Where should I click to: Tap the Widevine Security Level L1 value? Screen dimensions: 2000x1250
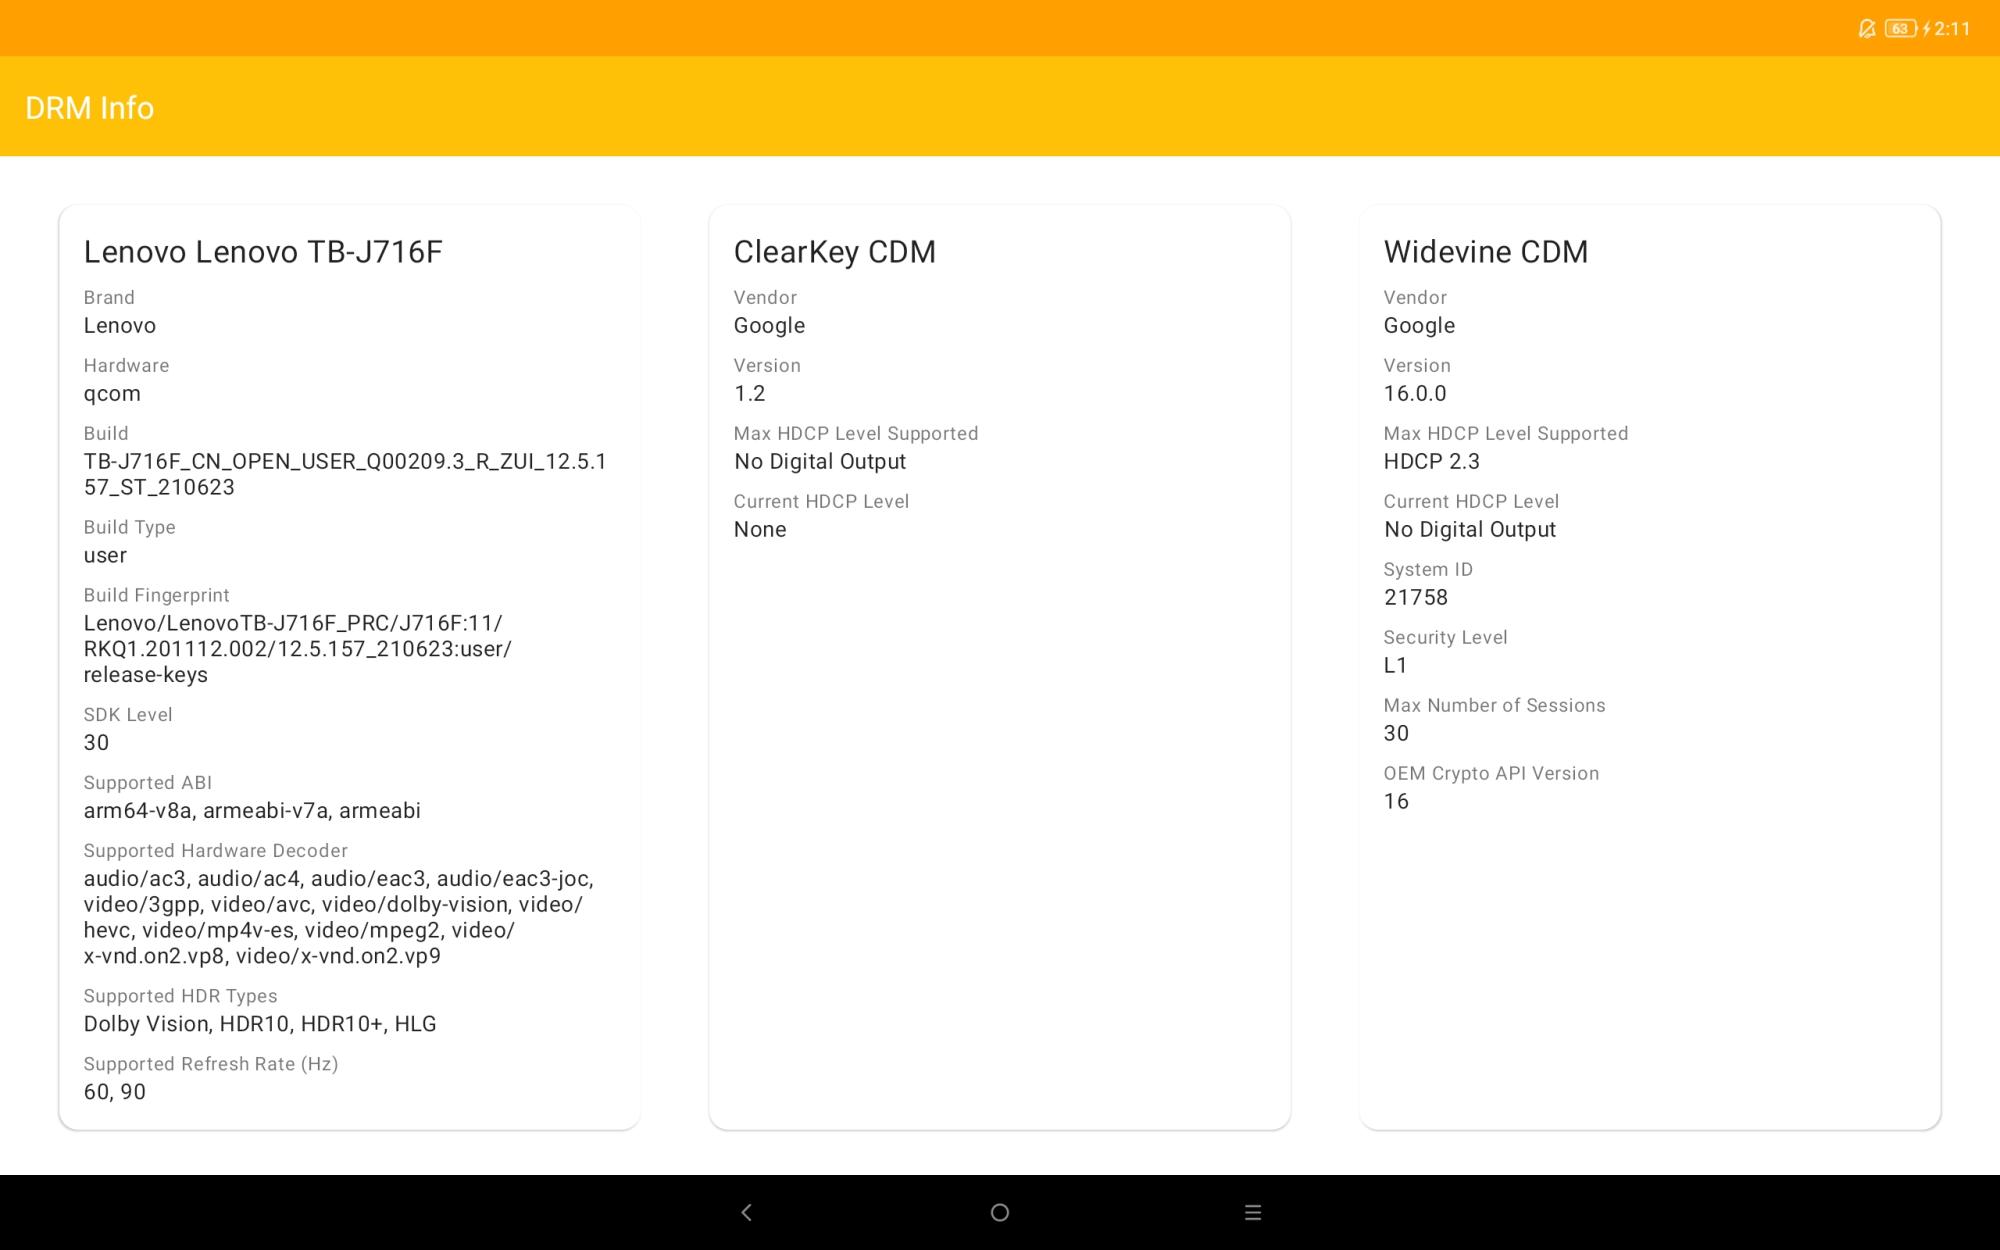coord(1395,665)
